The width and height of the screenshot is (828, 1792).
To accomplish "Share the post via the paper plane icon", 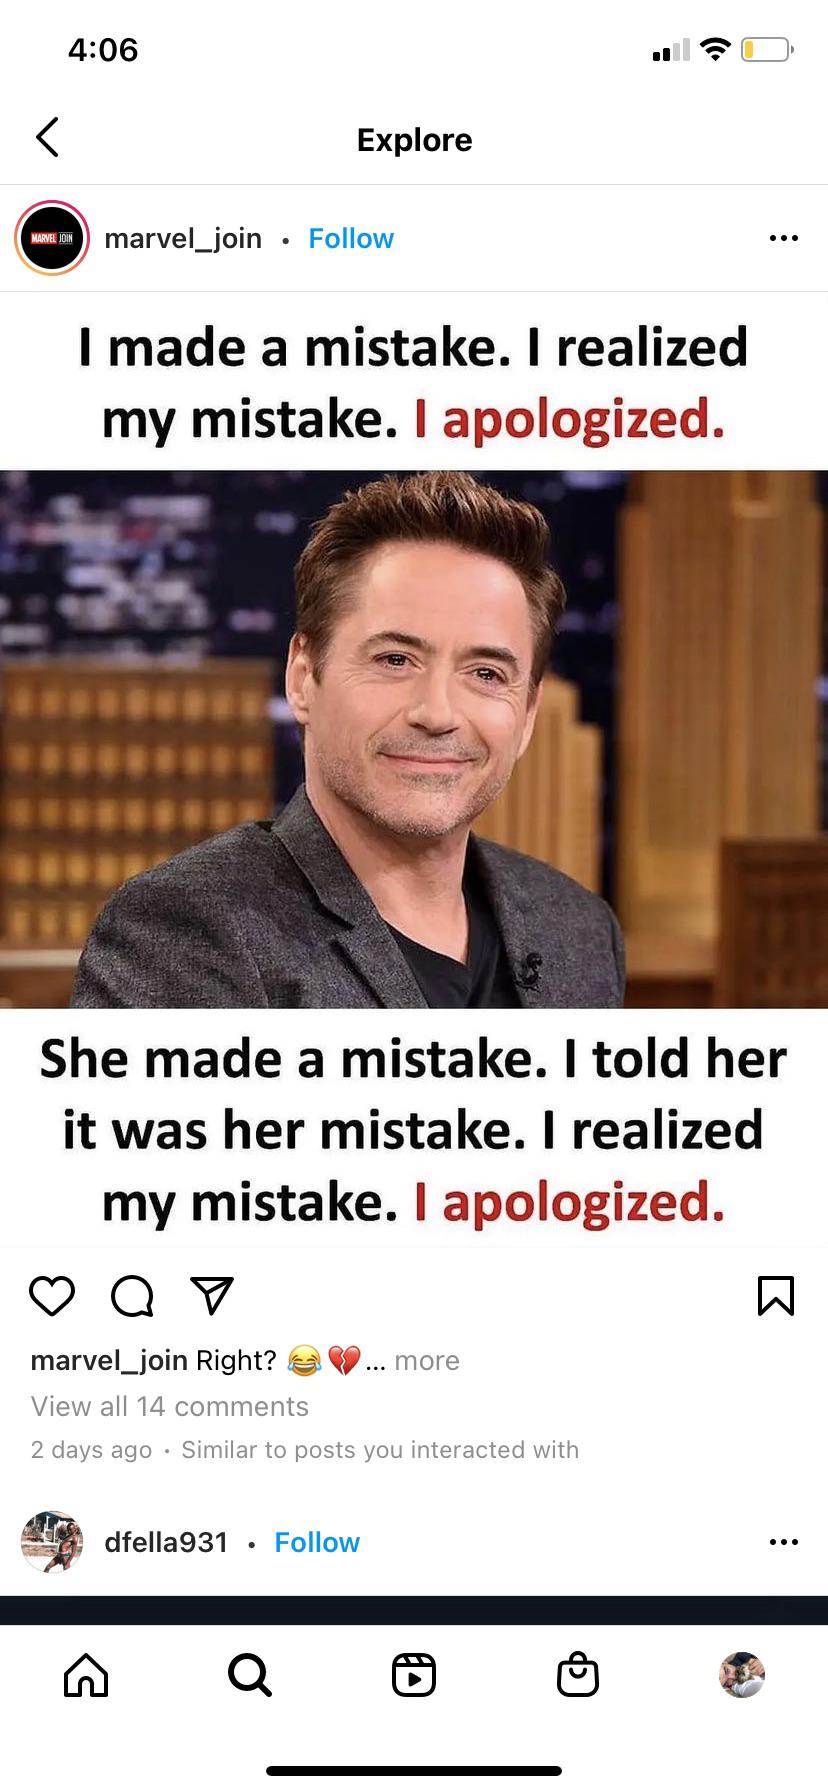I will click(212, 1295).
